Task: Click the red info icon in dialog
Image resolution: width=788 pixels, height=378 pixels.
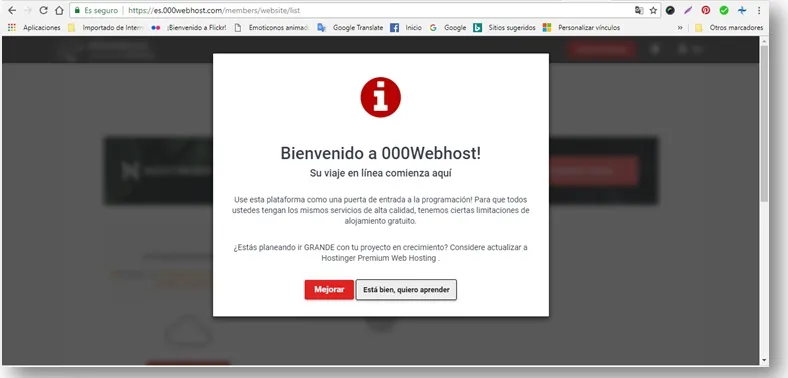Action: coord(380,98)
